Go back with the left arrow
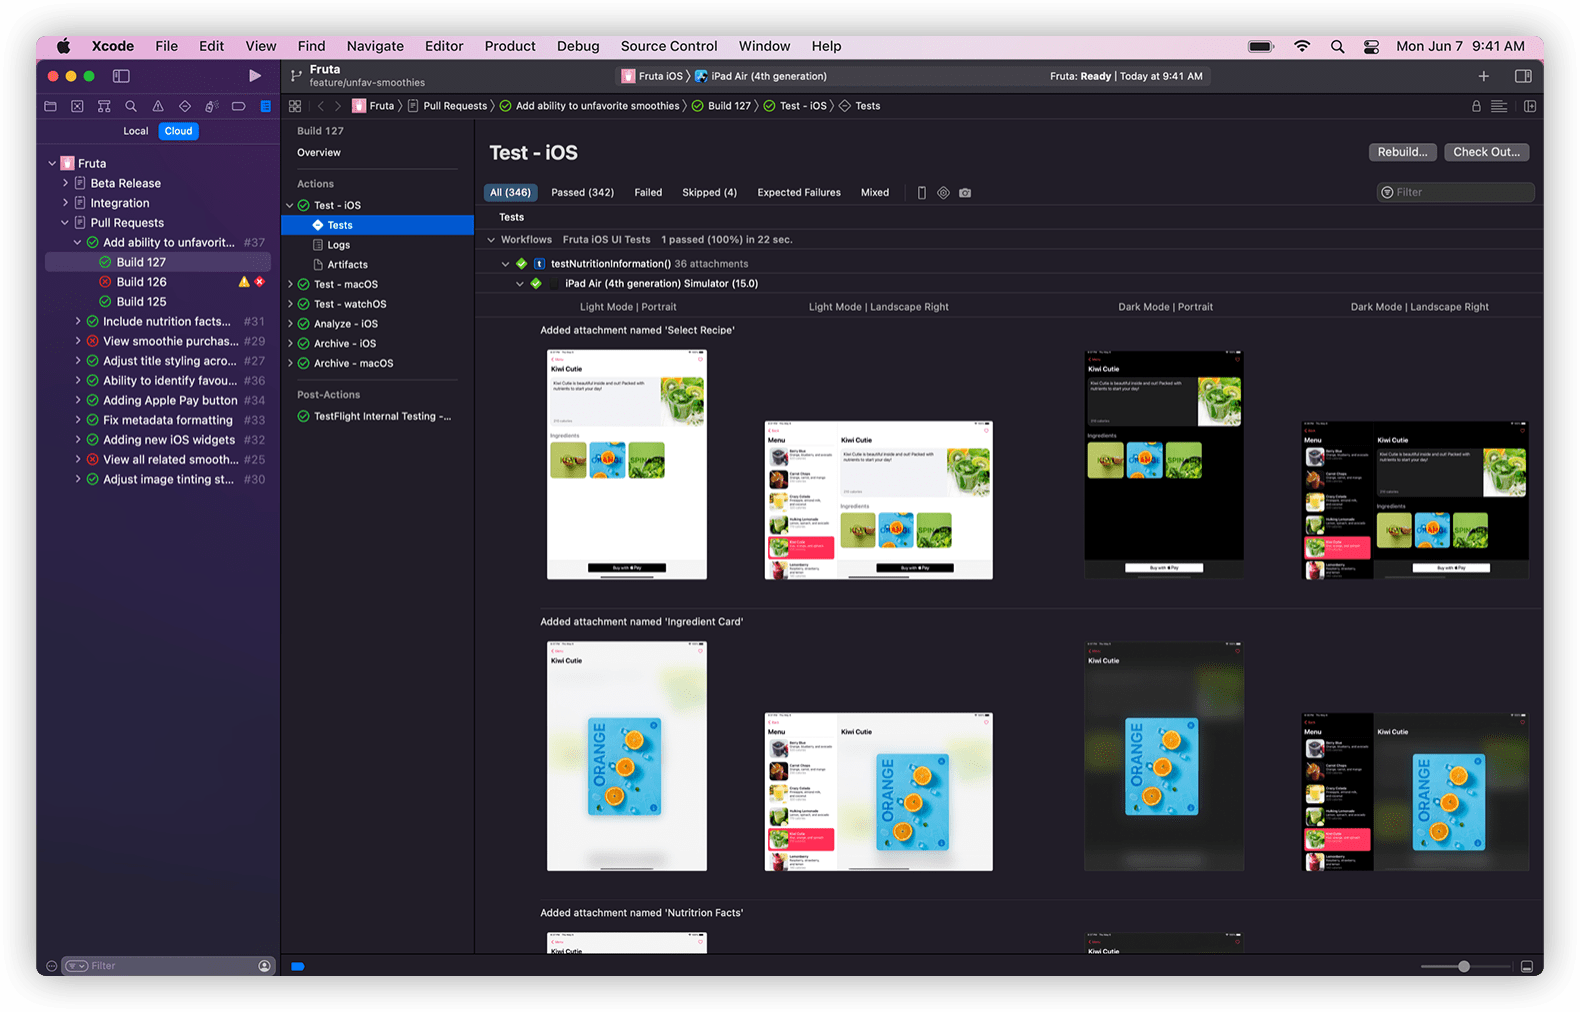Viewport: 1580px width, 1012px height. 321,106
